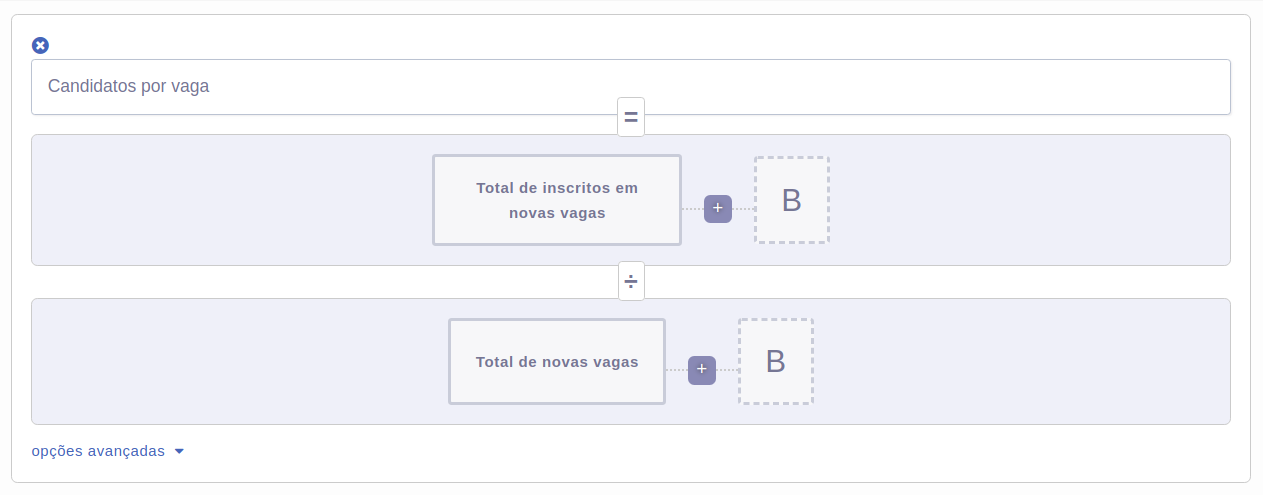Click empty numerator panel area right of B box

click(1030, 200)
